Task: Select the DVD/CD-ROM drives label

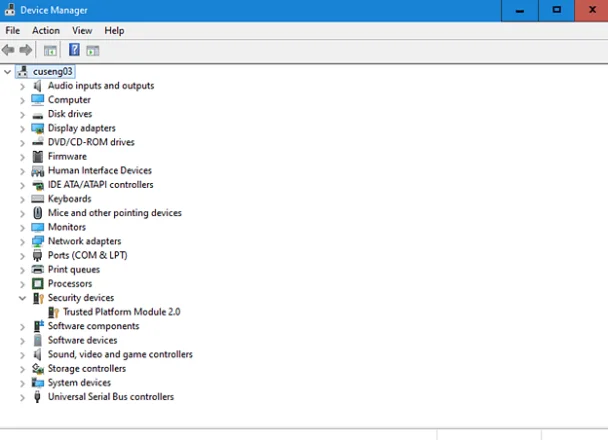Action: click(x=91, y=142)
